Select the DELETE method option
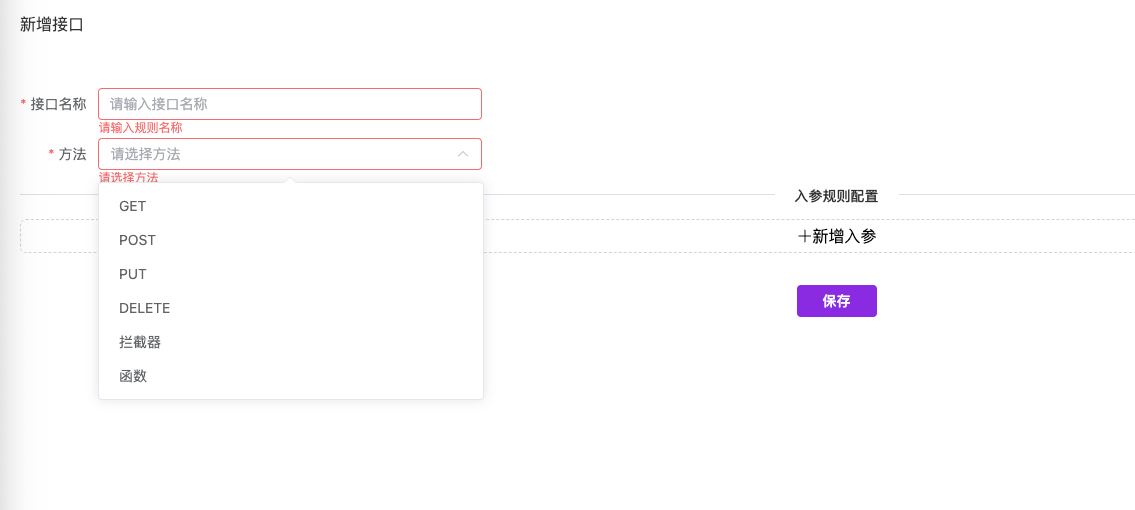Viewport: 1135px width, 510px height. point(145,308)
